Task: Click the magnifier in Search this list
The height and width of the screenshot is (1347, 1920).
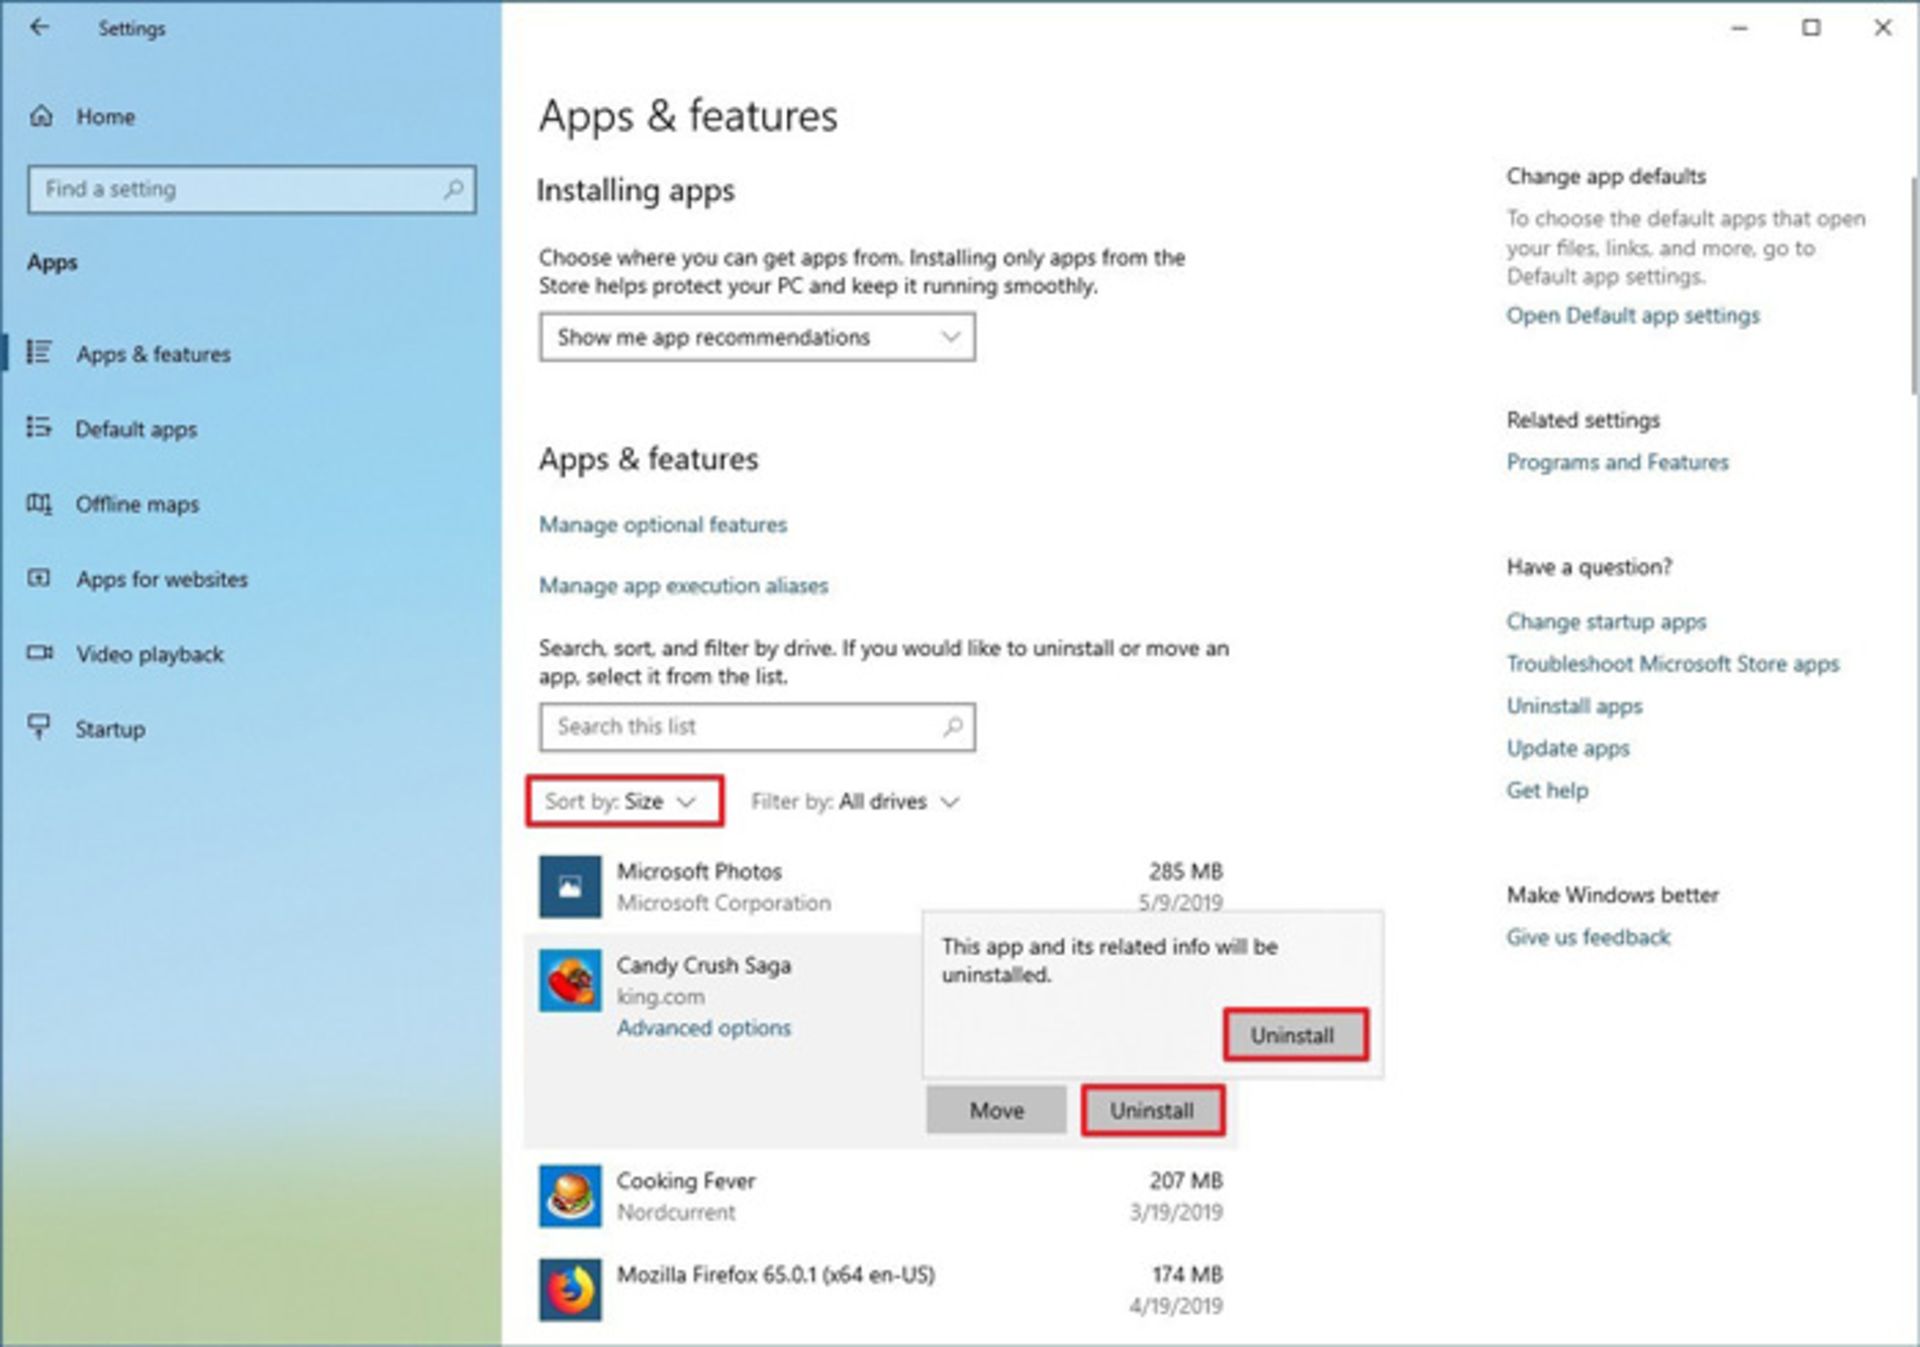Action: 953,727
